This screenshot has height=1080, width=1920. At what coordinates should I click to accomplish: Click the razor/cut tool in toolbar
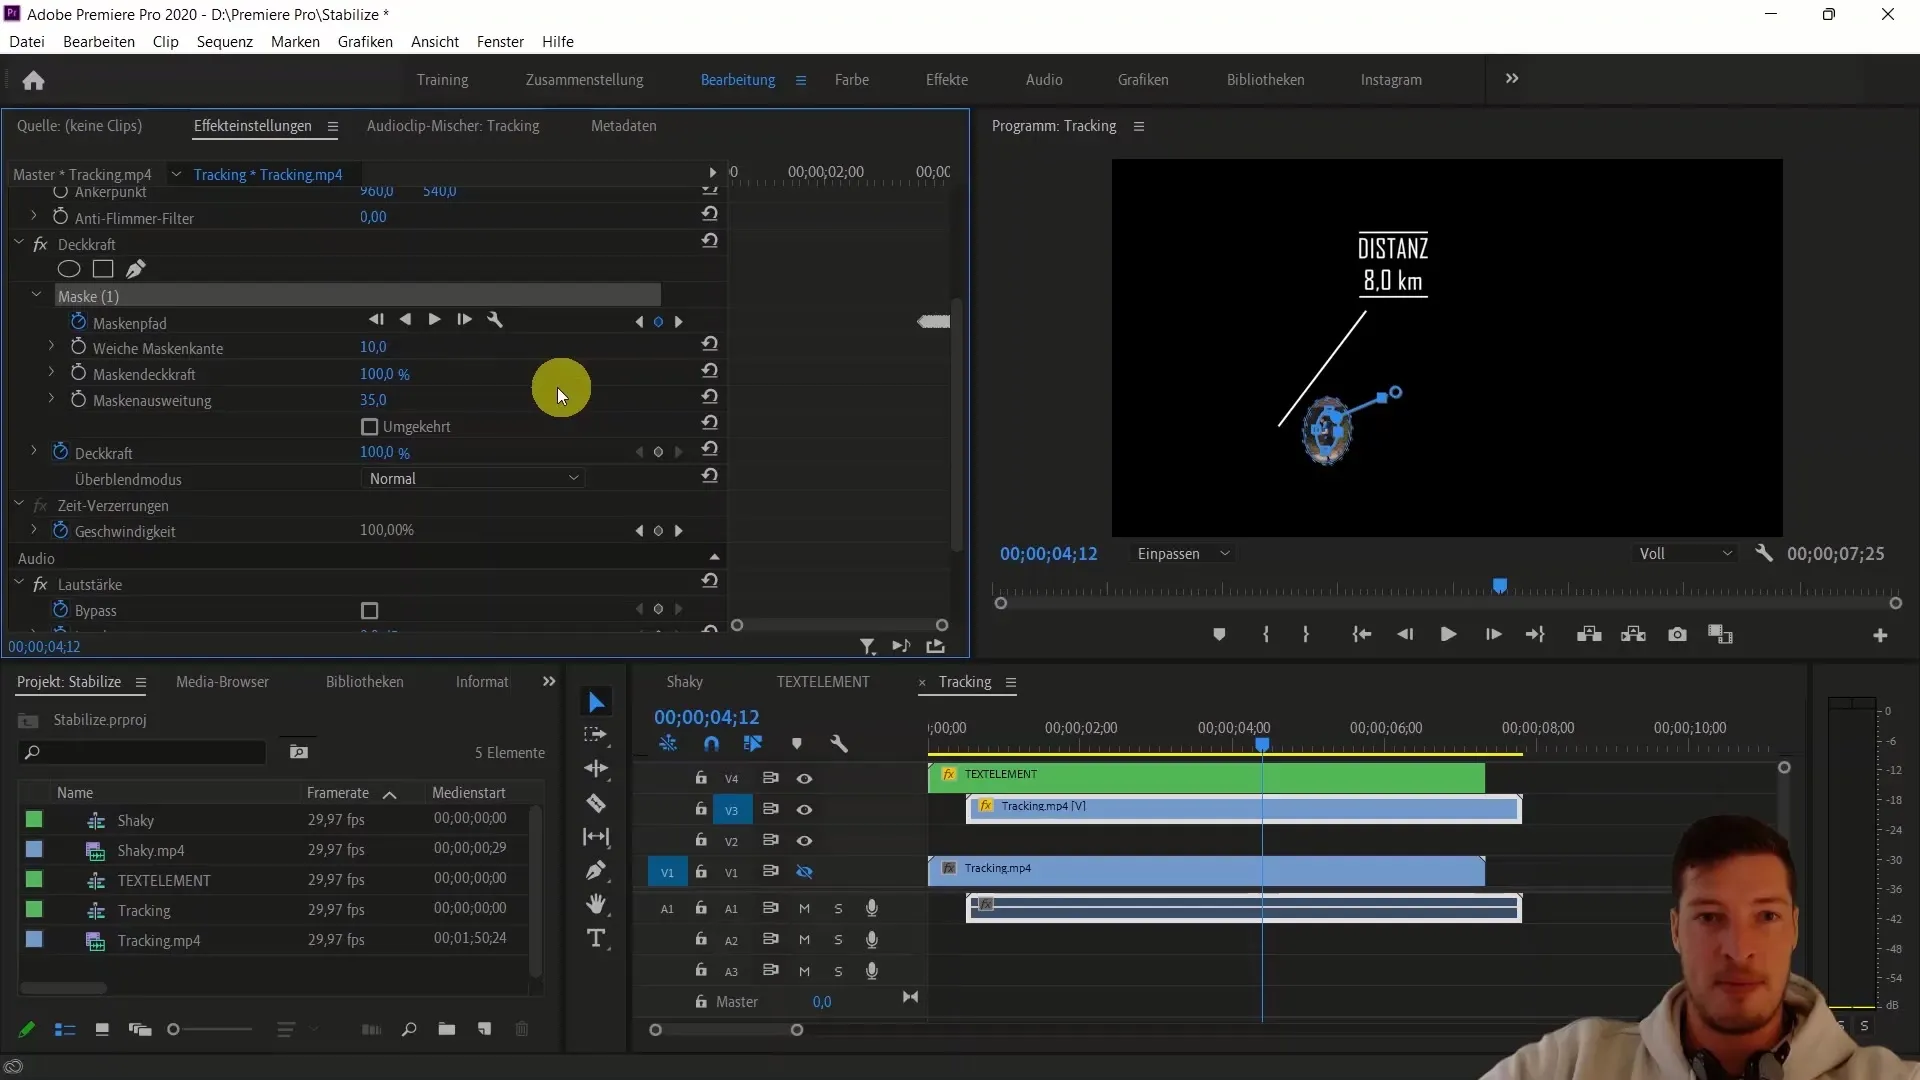tap(600, 802)
